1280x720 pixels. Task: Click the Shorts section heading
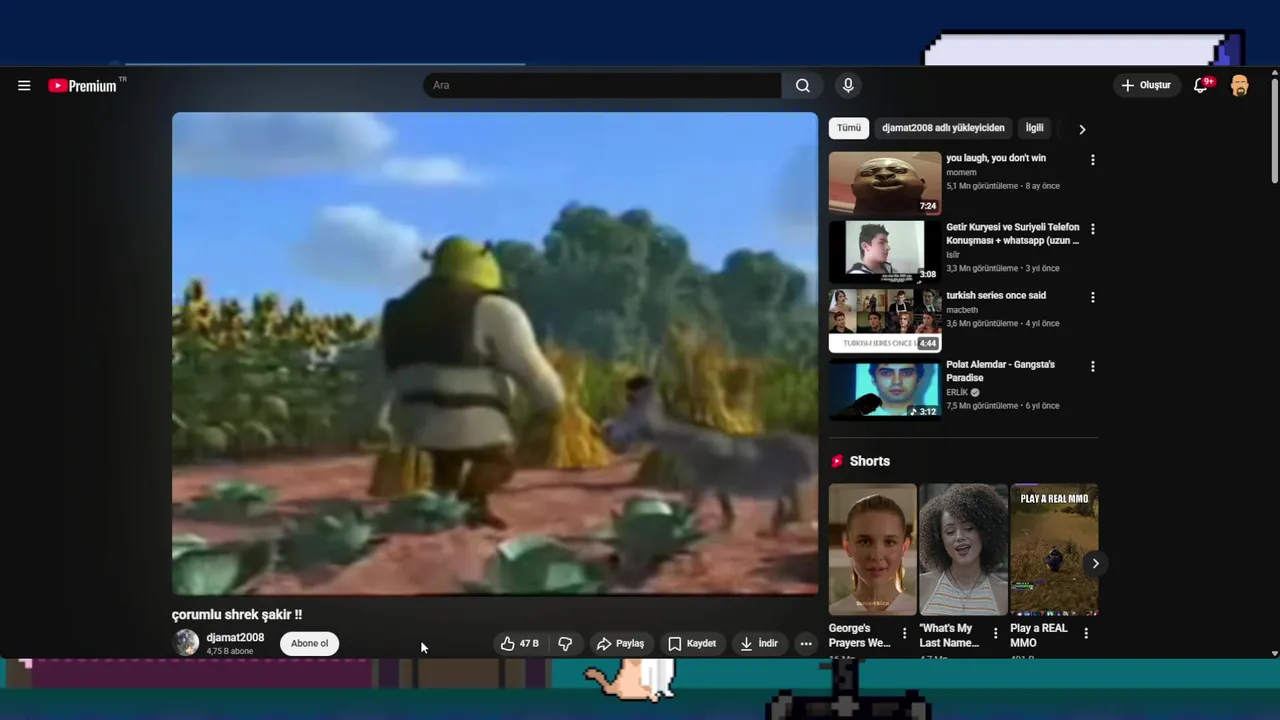click(x=869, y=461)
